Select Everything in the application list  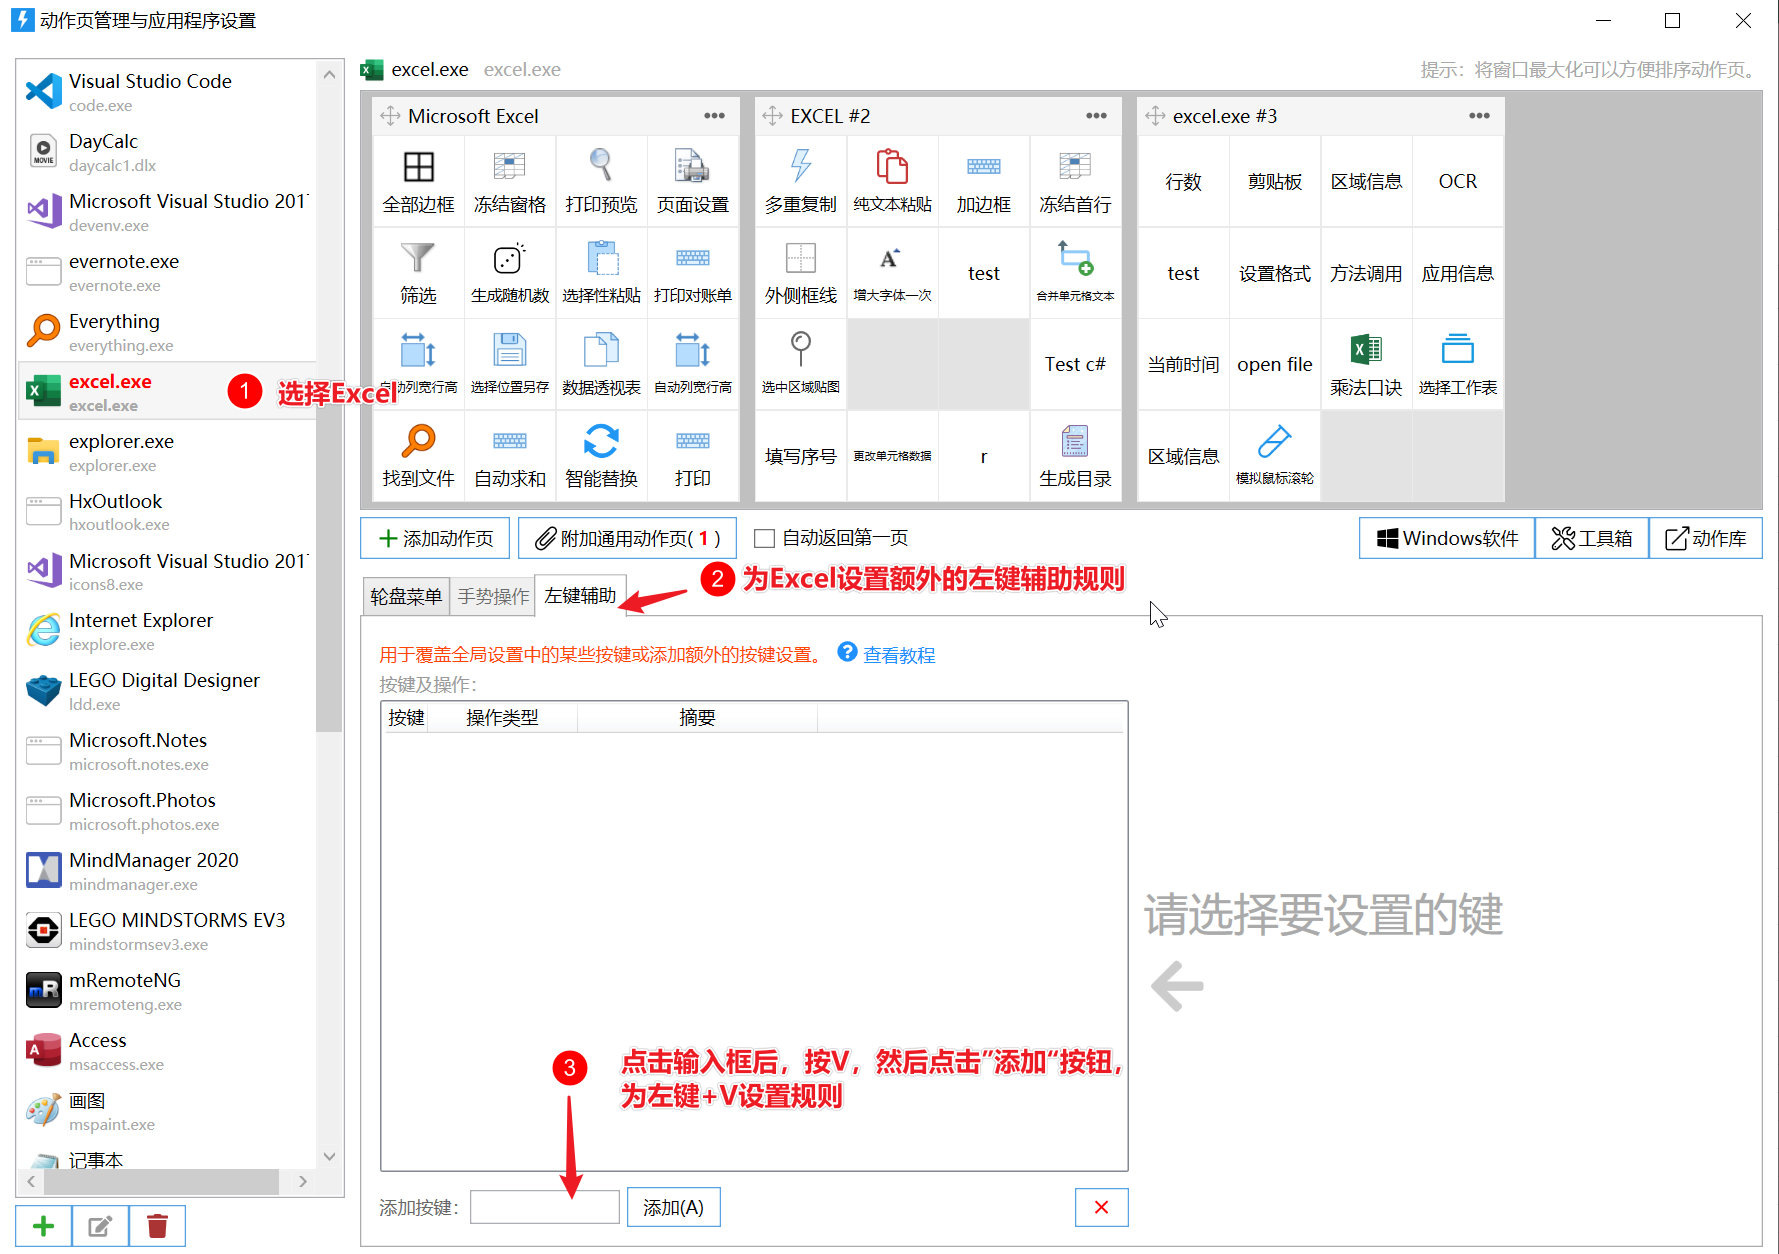[168, 331]
